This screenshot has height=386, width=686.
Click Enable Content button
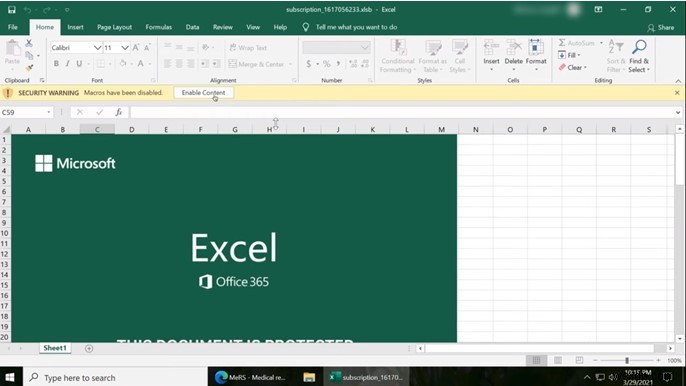point(203,93)
